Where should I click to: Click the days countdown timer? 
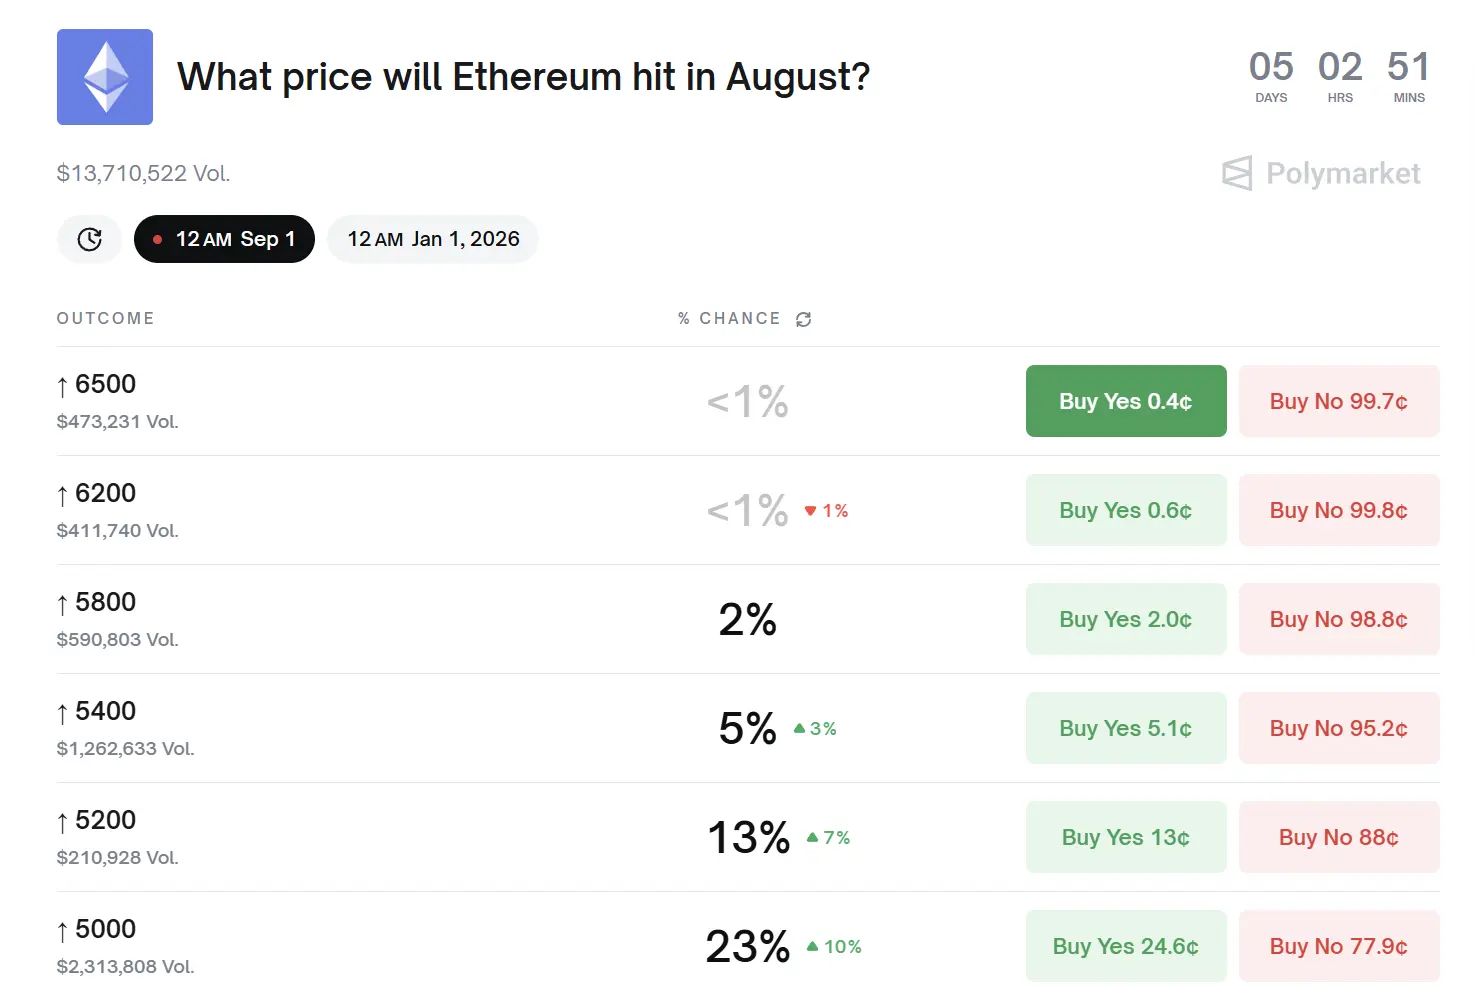pyautogui.click(x=1271, y=76)
